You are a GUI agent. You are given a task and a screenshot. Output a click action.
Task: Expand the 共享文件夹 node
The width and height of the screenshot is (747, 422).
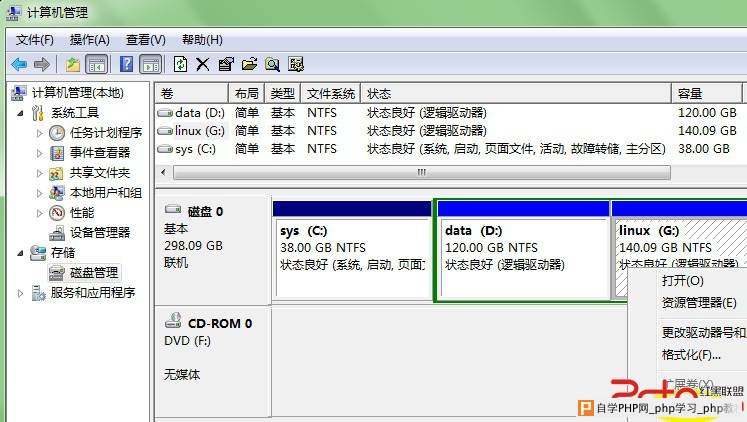coord(40,173)
